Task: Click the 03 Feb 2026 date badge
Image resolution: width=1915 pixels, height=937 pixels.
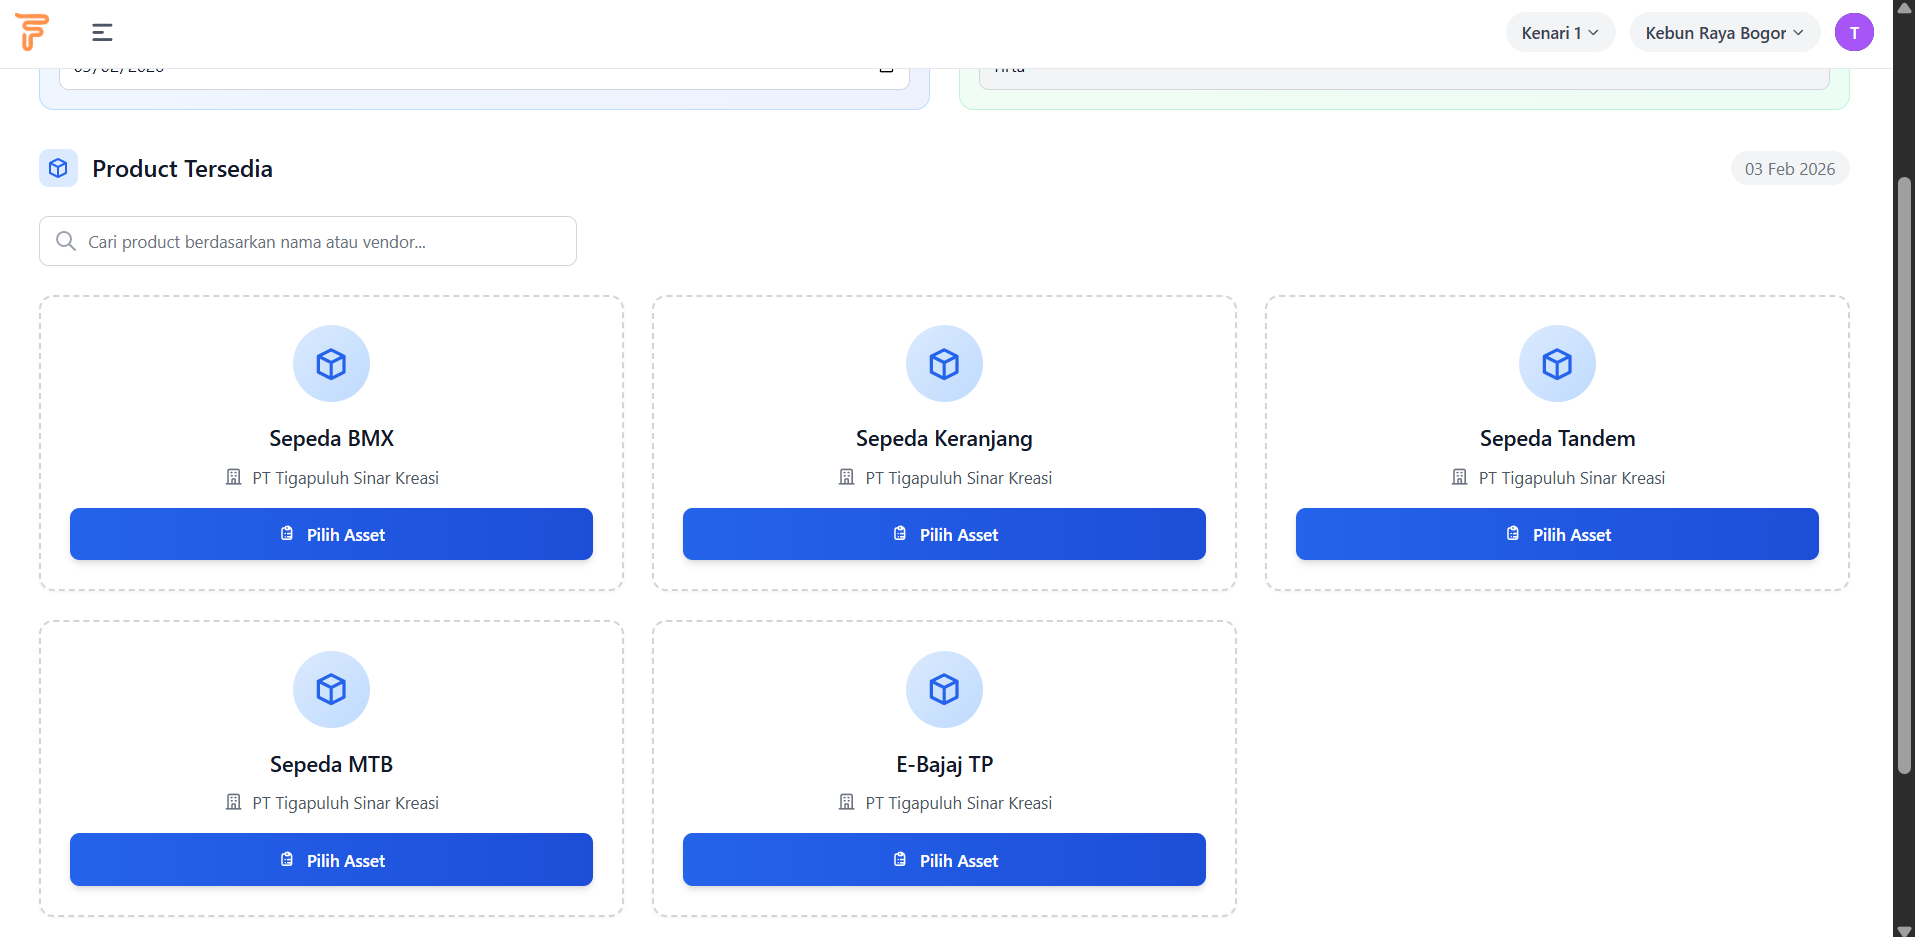Action: coord(1789,169)
